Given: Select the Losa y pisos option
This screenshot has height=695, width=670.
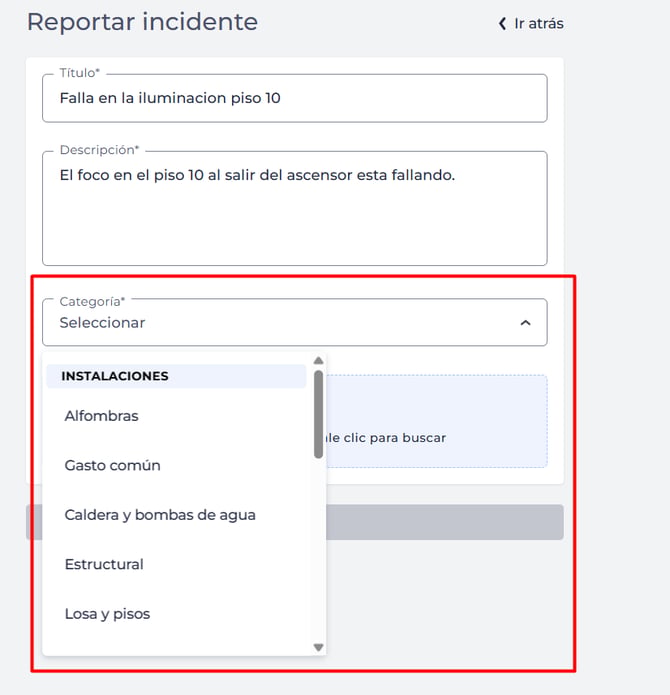Looking at the screenshot, I should pyautogui.click(x=176, y=614).
